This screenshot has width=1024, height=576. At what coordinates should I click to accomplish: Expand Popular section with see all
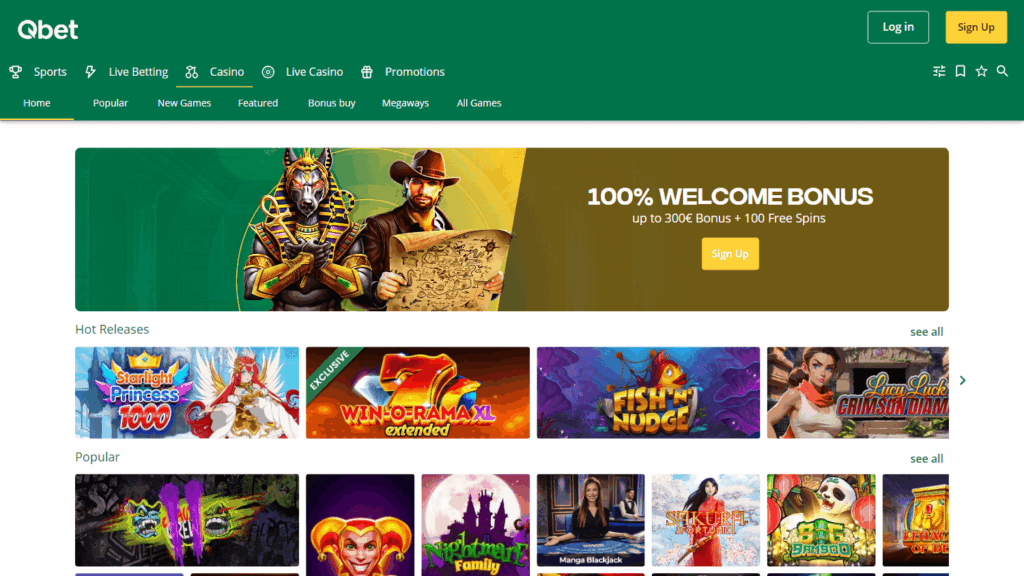point(926,458)
